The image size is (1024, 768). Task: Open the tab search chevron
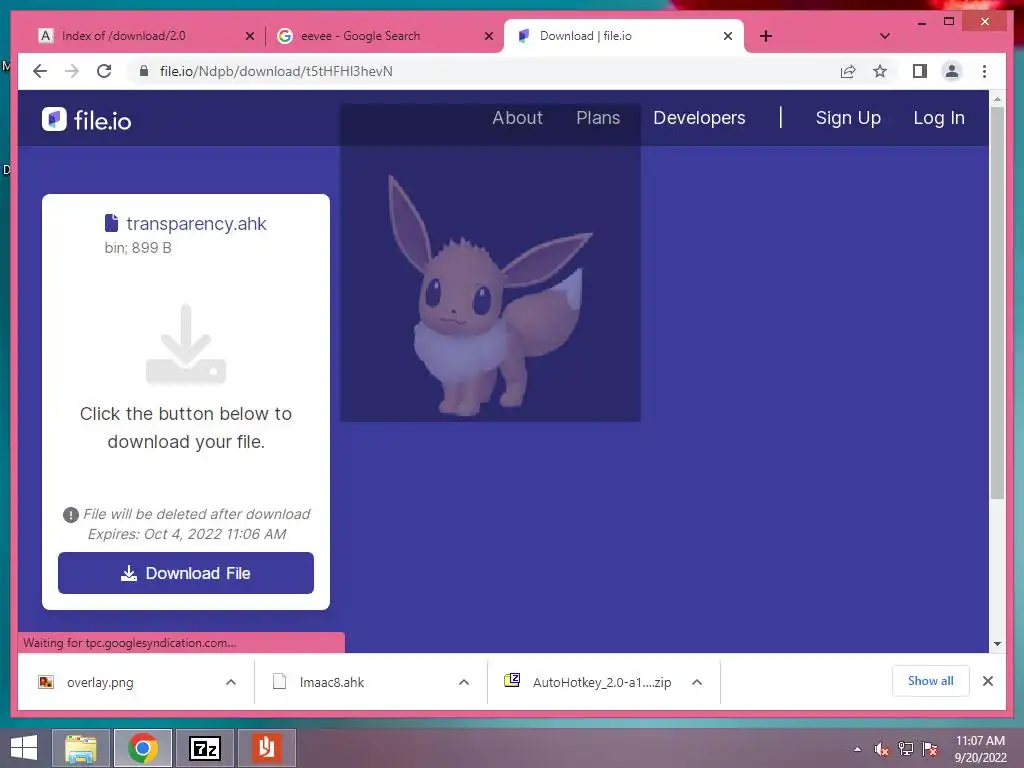885,36
